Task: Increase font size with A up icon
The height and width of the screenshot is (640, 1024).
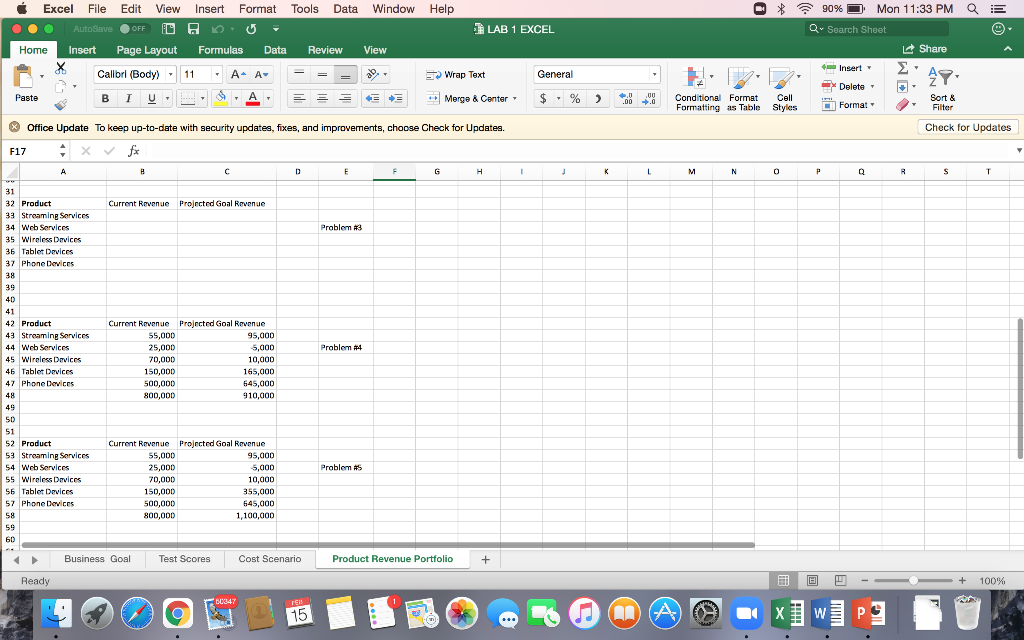Action: (x=238, y=74)
